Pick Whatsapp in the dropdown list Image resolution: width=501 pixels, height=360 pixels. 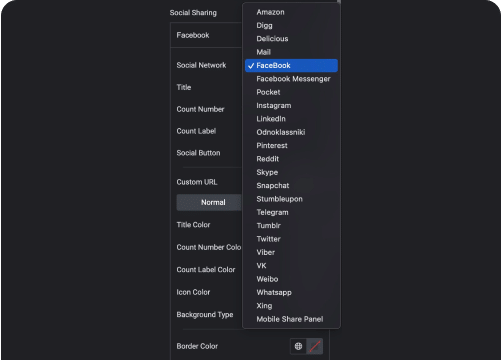pyautogui.click(x=291, y=292)
